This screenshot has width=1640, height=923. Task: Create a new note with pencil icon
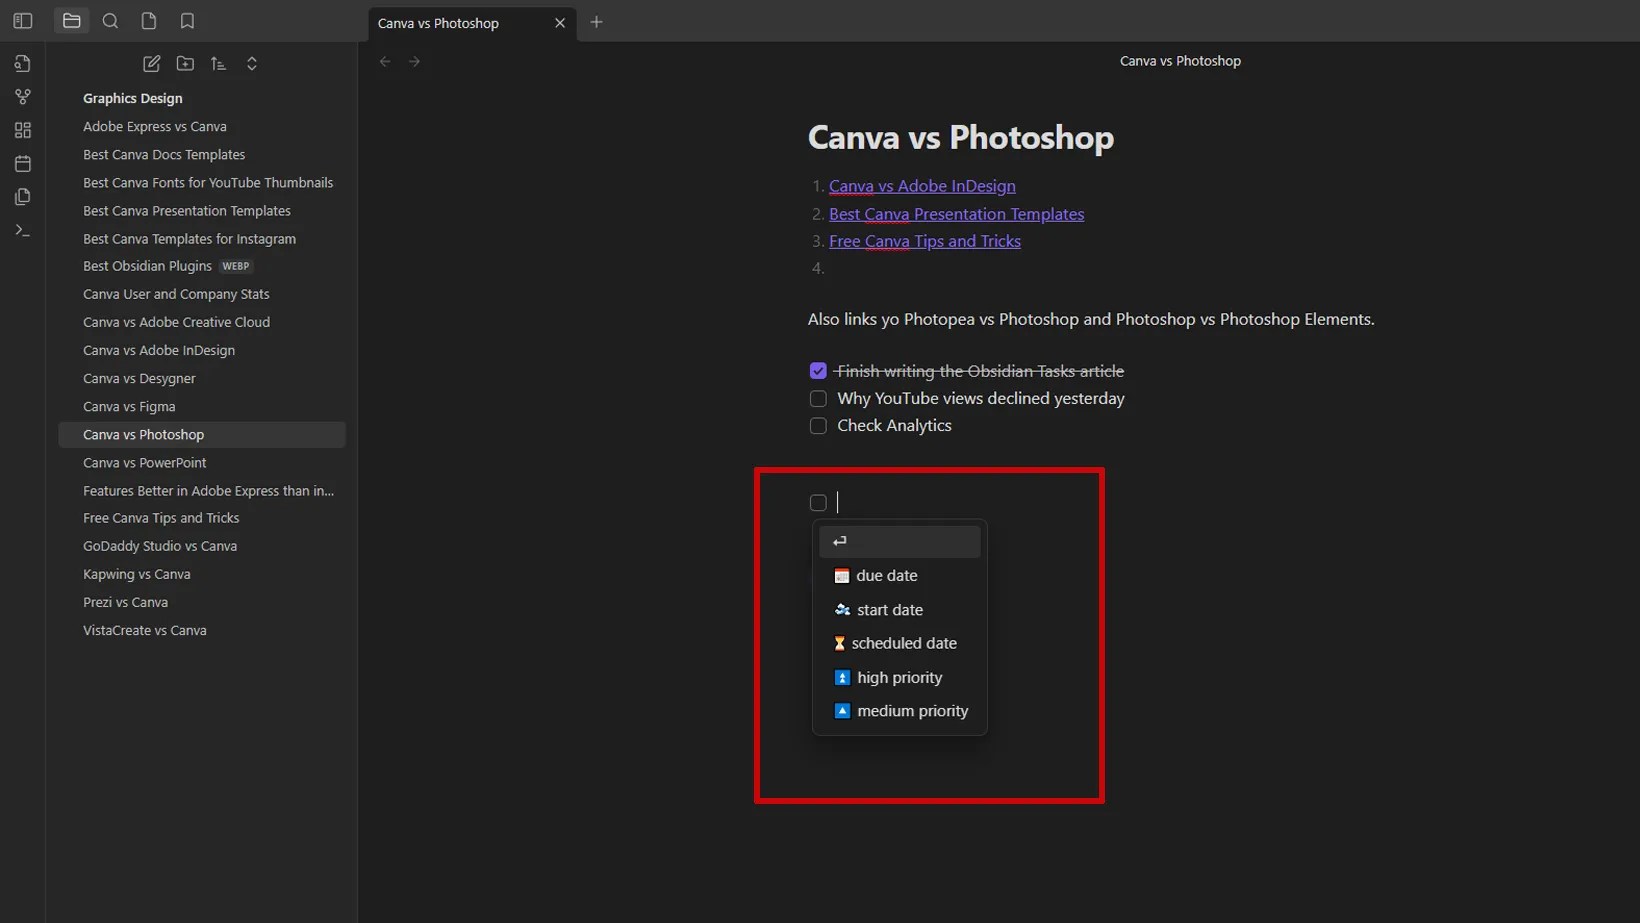(x=152, y=64)
